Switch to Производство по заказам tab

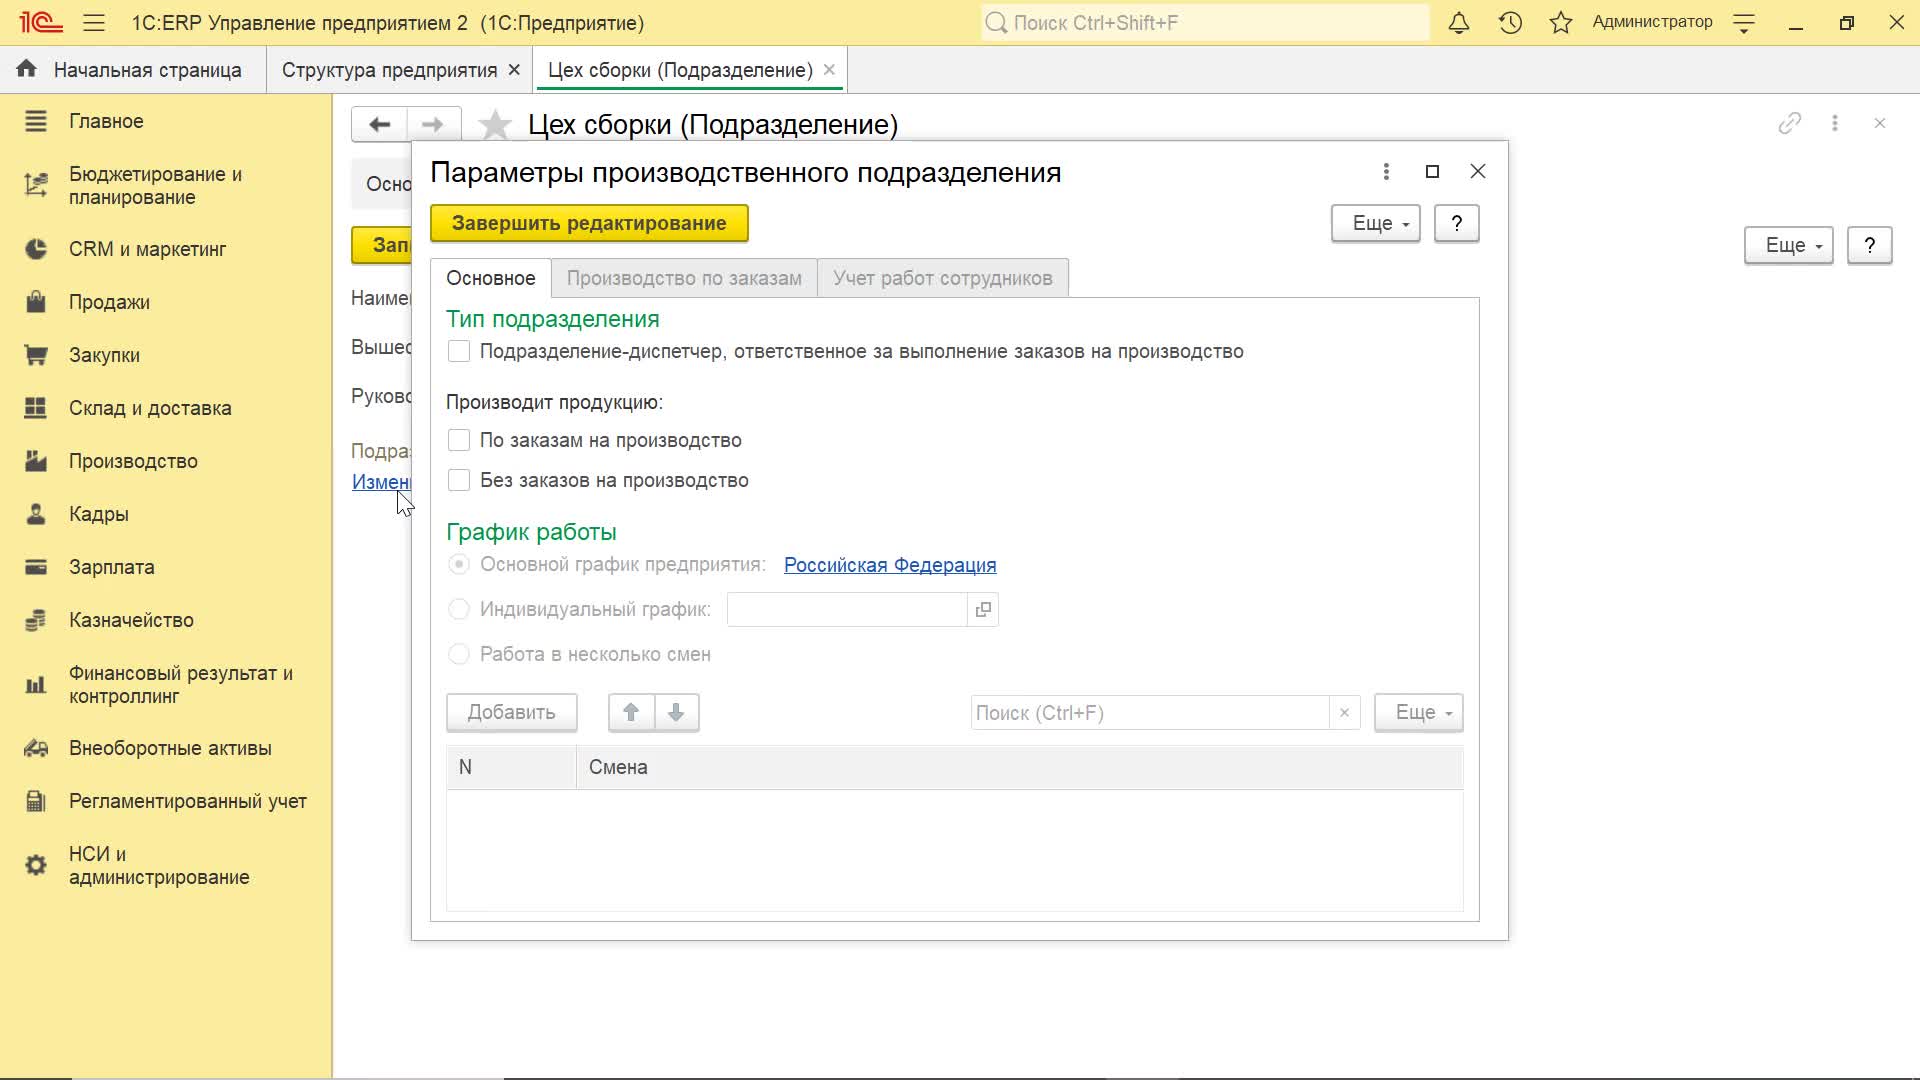684,278
